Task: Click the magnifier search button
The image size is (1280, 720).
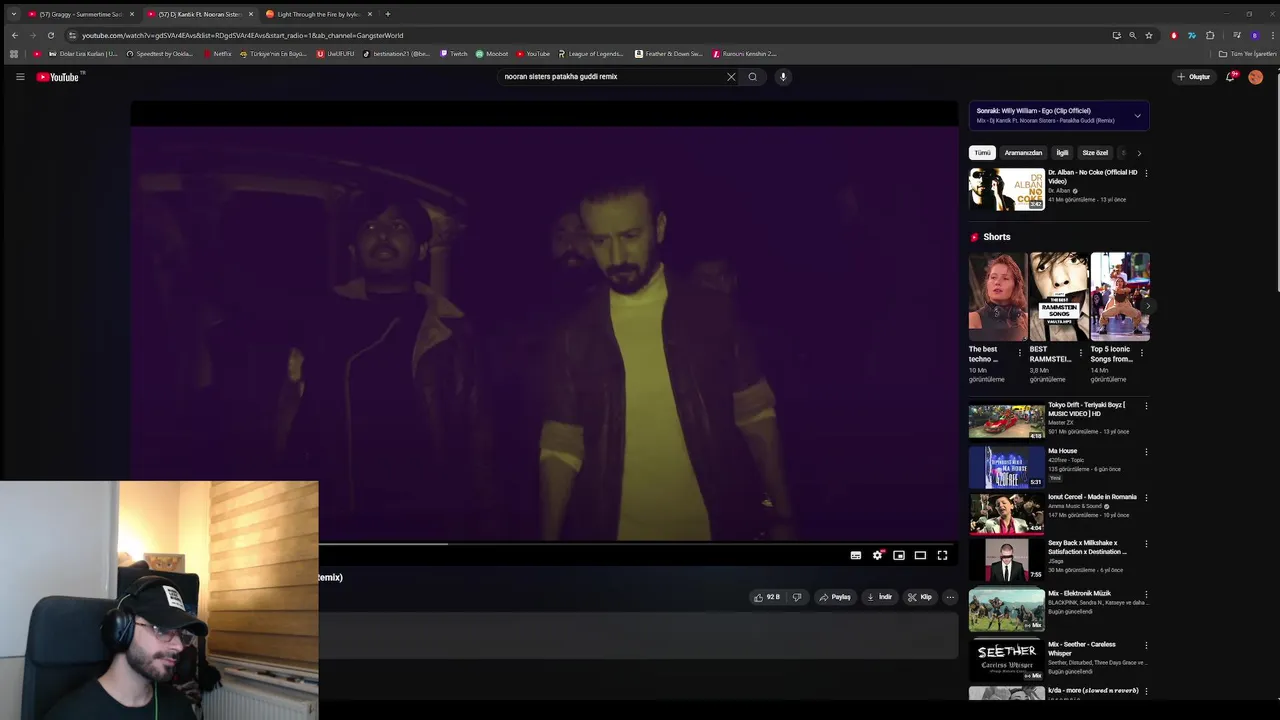Action: pyautogui.click(x=753, y=77)
